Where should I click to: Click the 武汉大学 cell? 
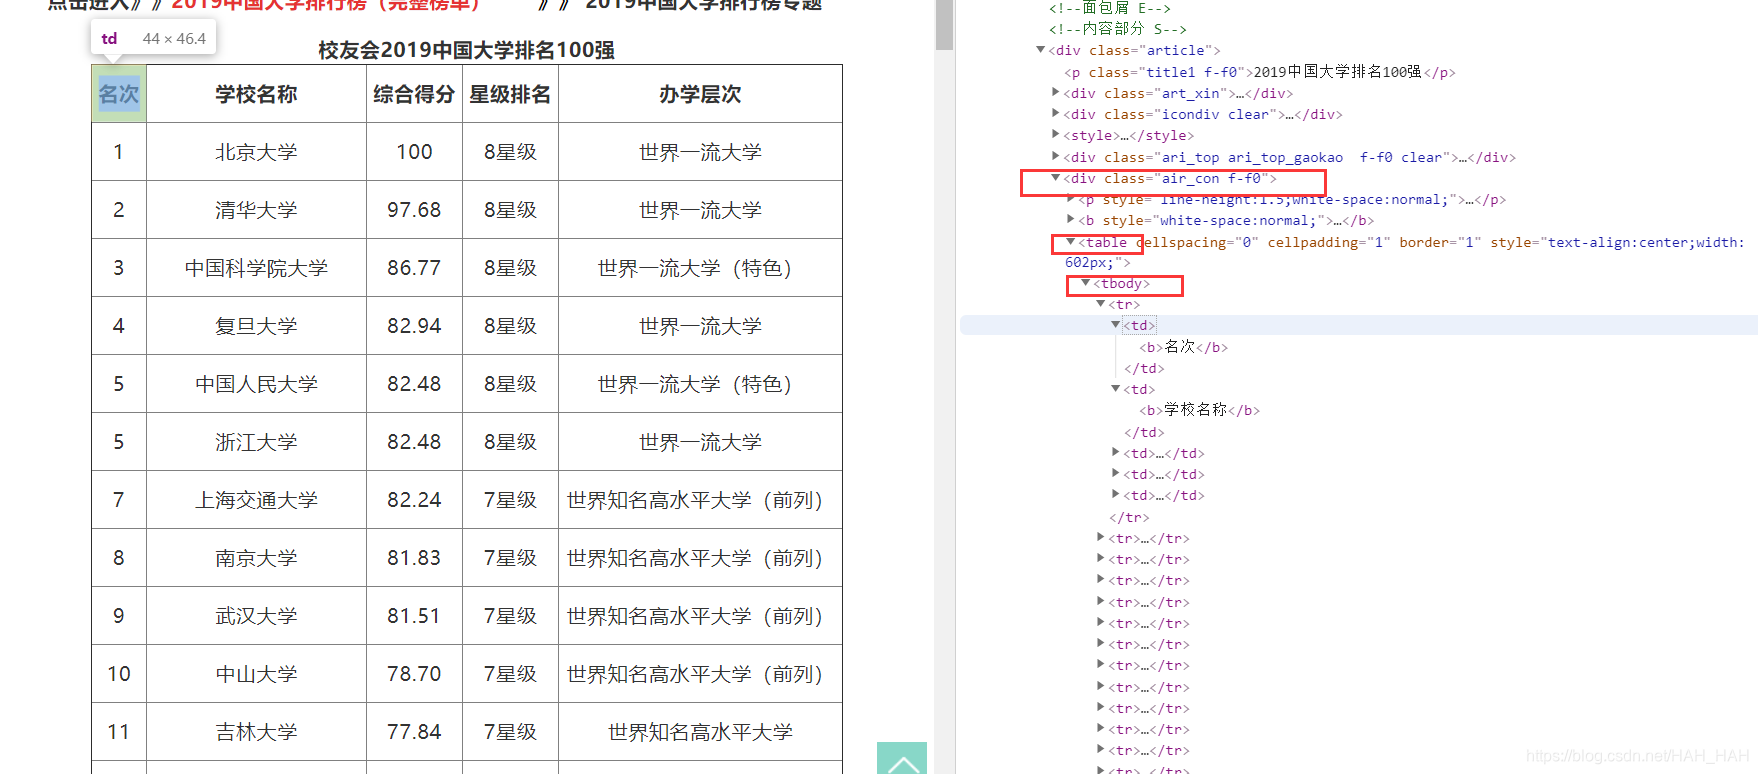tap(256, 616)
